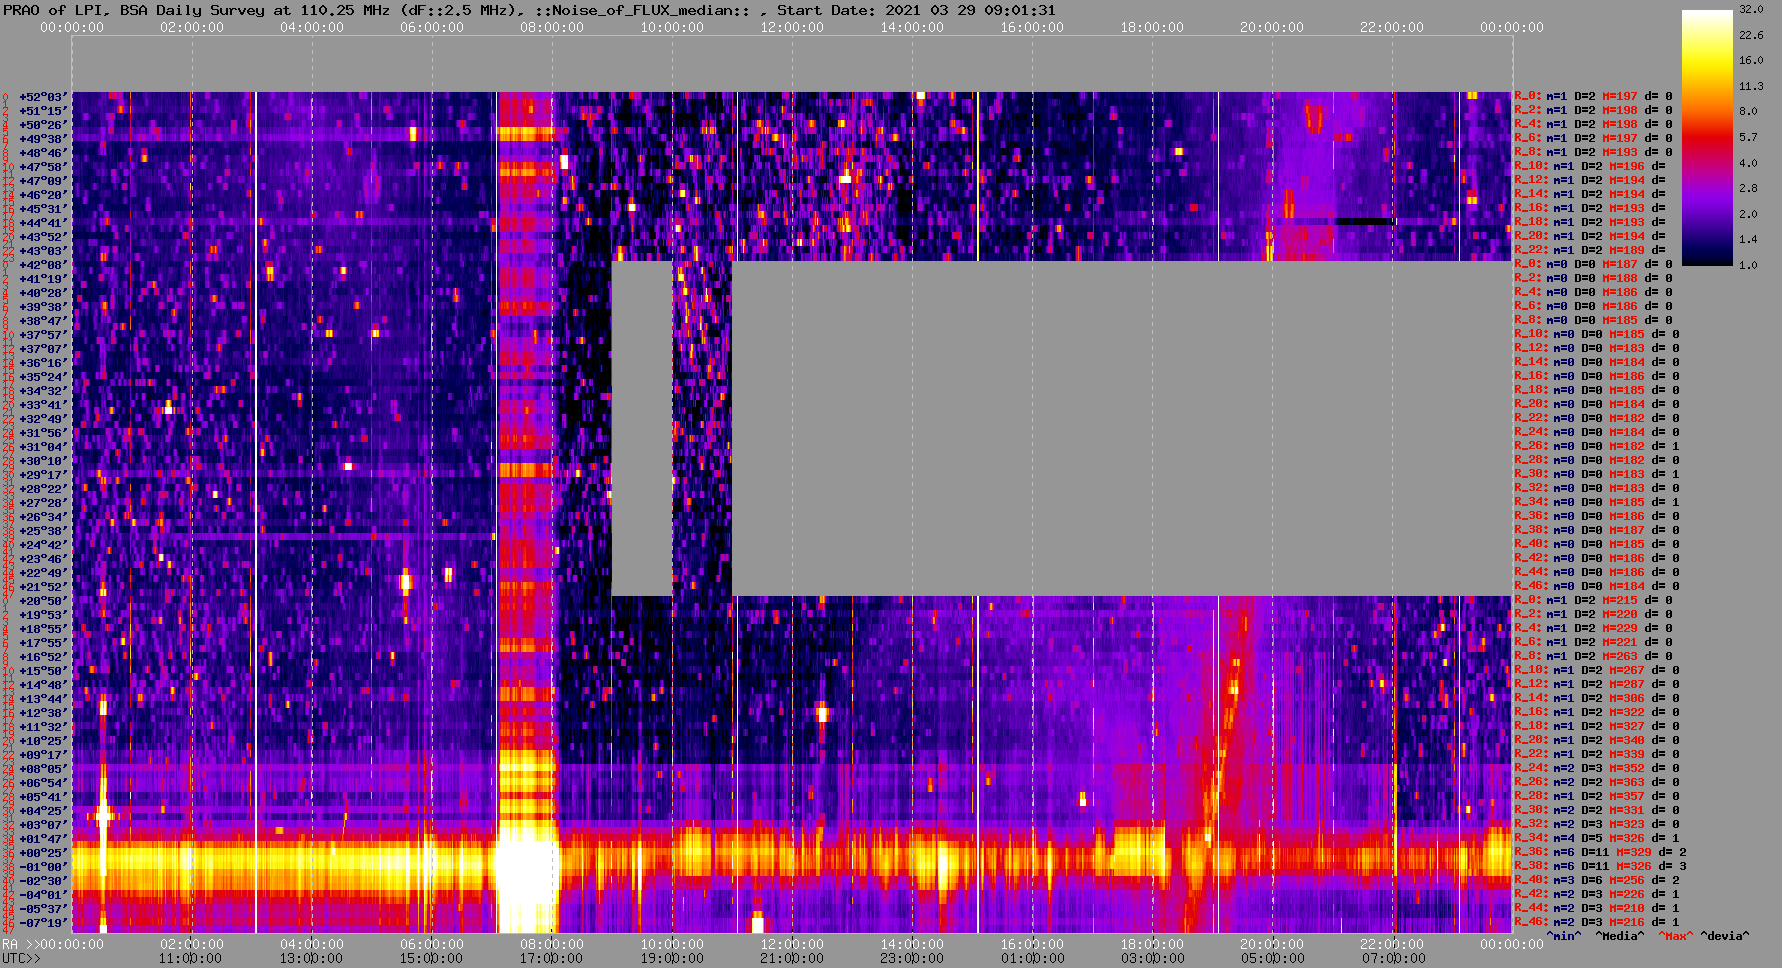Click the '11:00:00' UTC tick label
1782x968 pixels.
click(x=192, y=958)
